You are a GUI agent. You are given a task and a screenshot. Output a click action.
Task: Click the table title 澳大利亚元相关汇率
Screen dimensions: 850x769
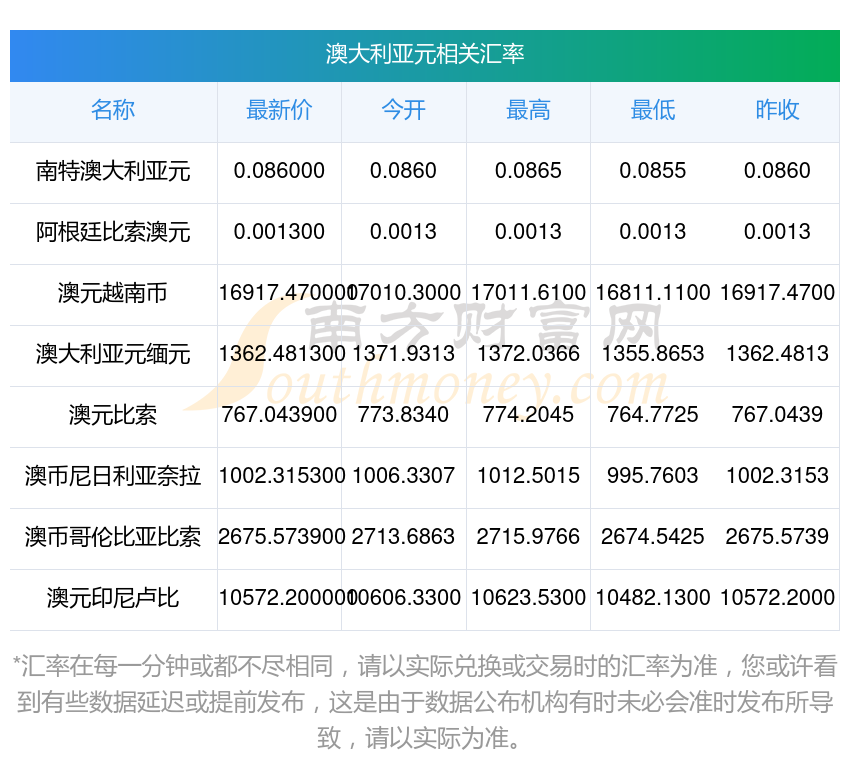pos(424,54)
